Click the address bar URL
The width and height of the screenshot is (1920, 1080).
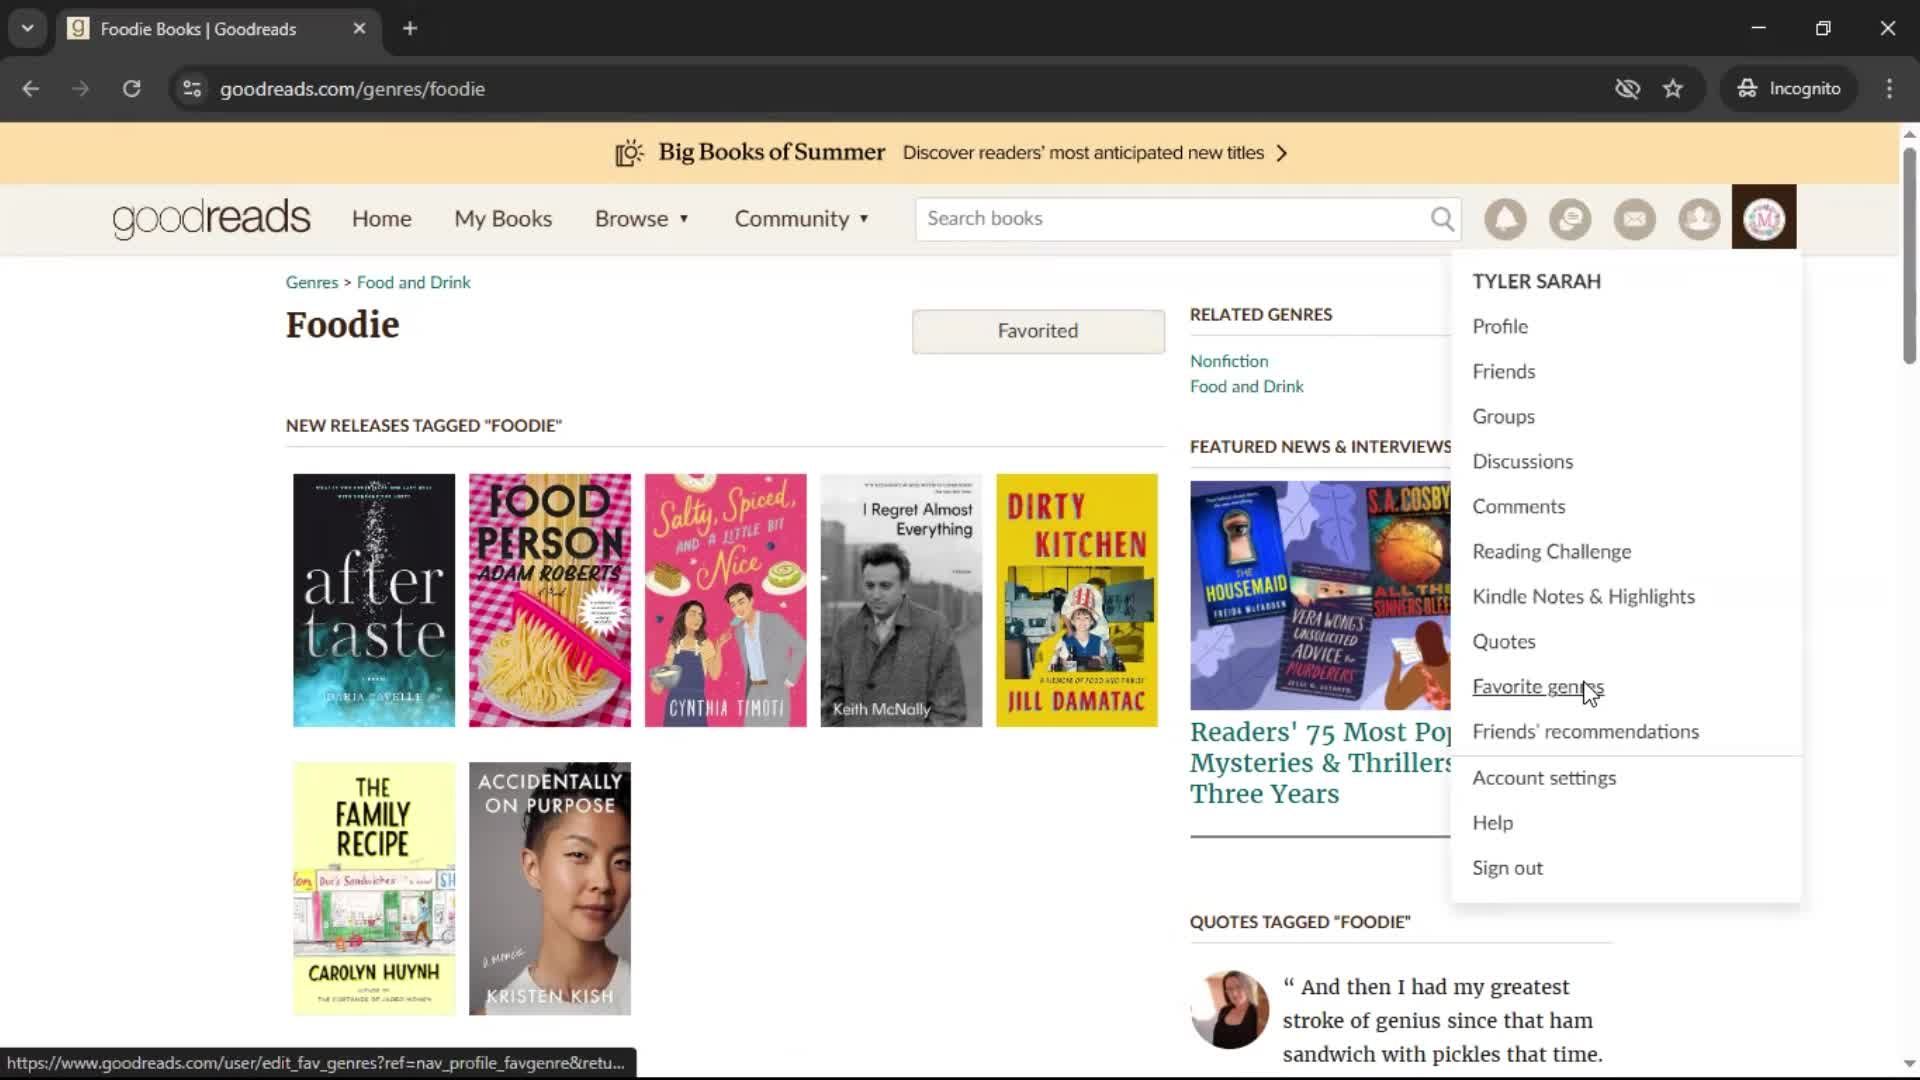pos(352,89)
